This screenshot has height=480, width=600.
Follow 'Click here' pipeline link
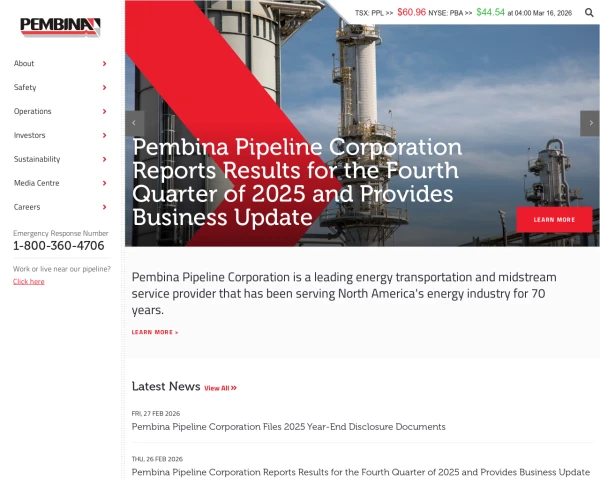(x=29, y=282)
